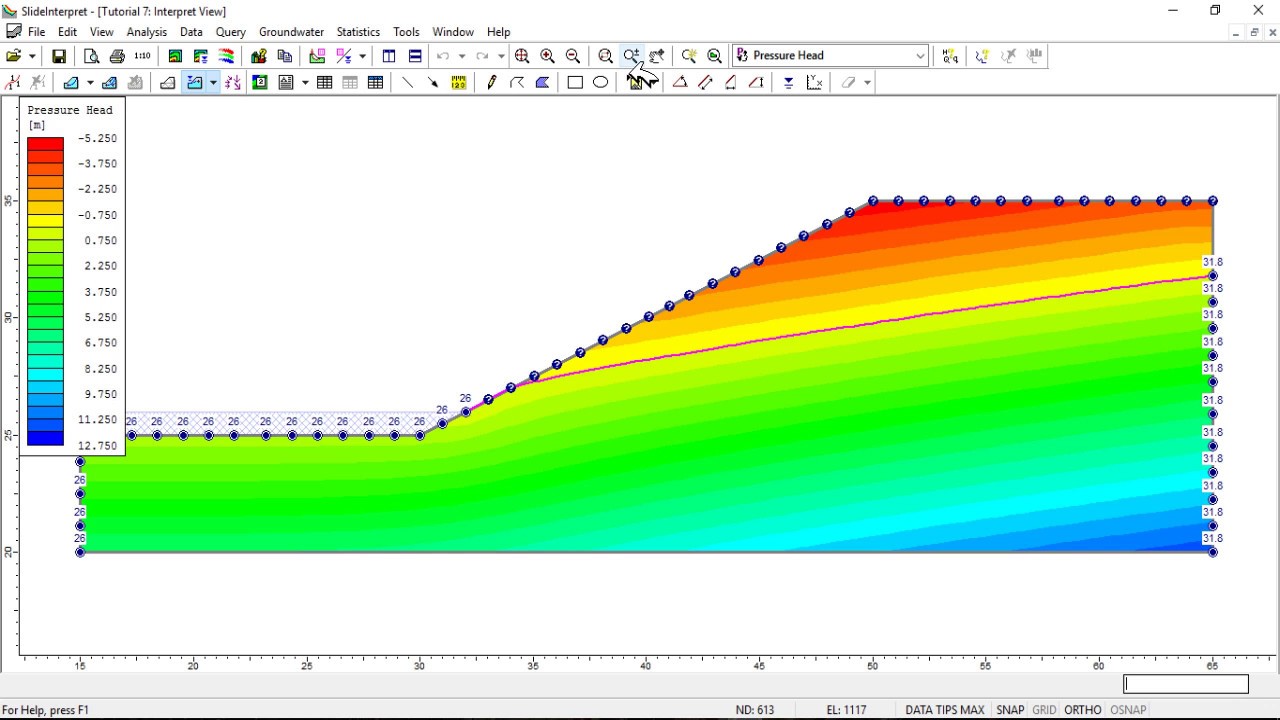Toggle SNAP in the status bar
This screenshot has width=1280, height=720.
tap(1010, 710)
